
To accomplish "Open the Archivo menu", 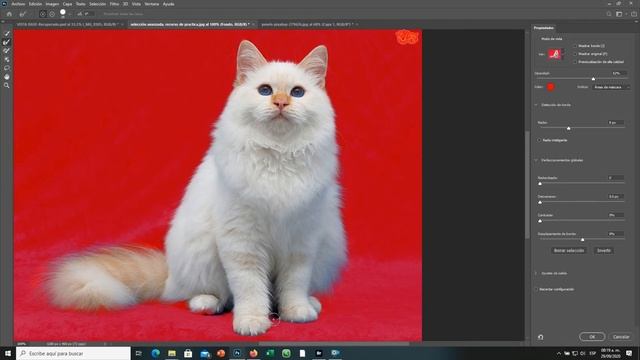I will (x=18, y=4).
